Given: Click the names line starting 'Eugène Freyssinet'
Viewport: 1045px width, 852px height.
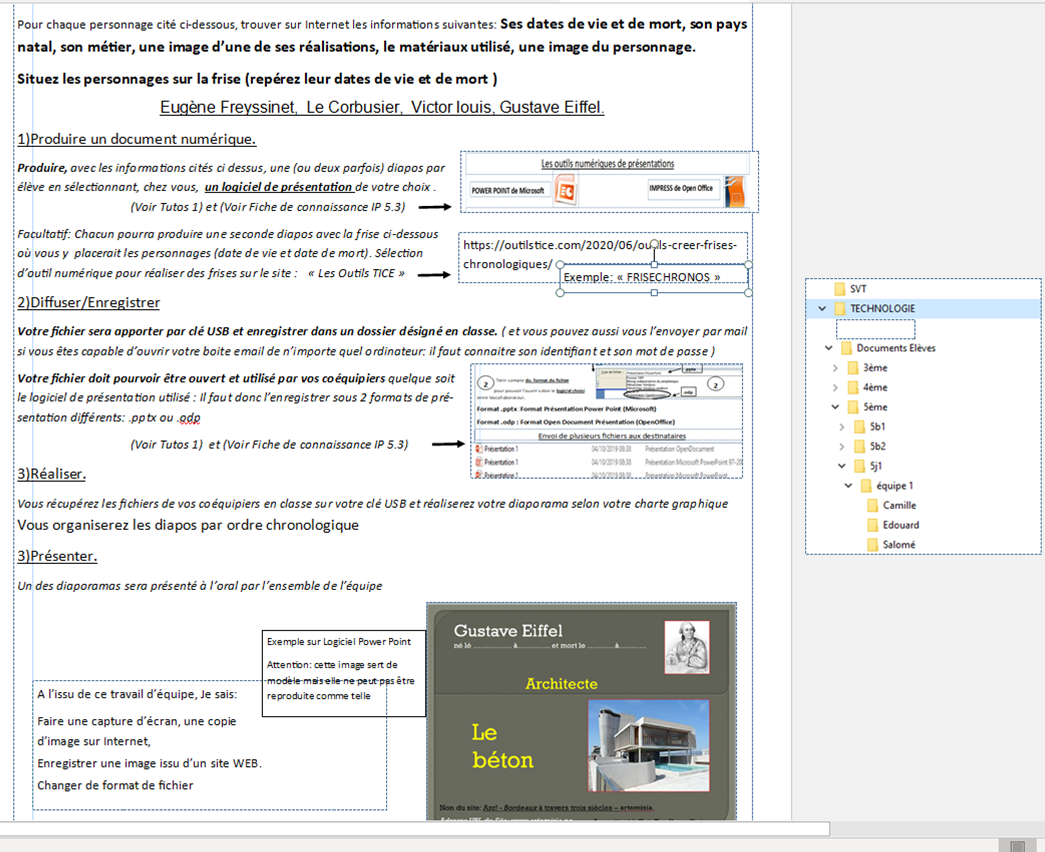Looking at the screenshot, I should point(382,107).
